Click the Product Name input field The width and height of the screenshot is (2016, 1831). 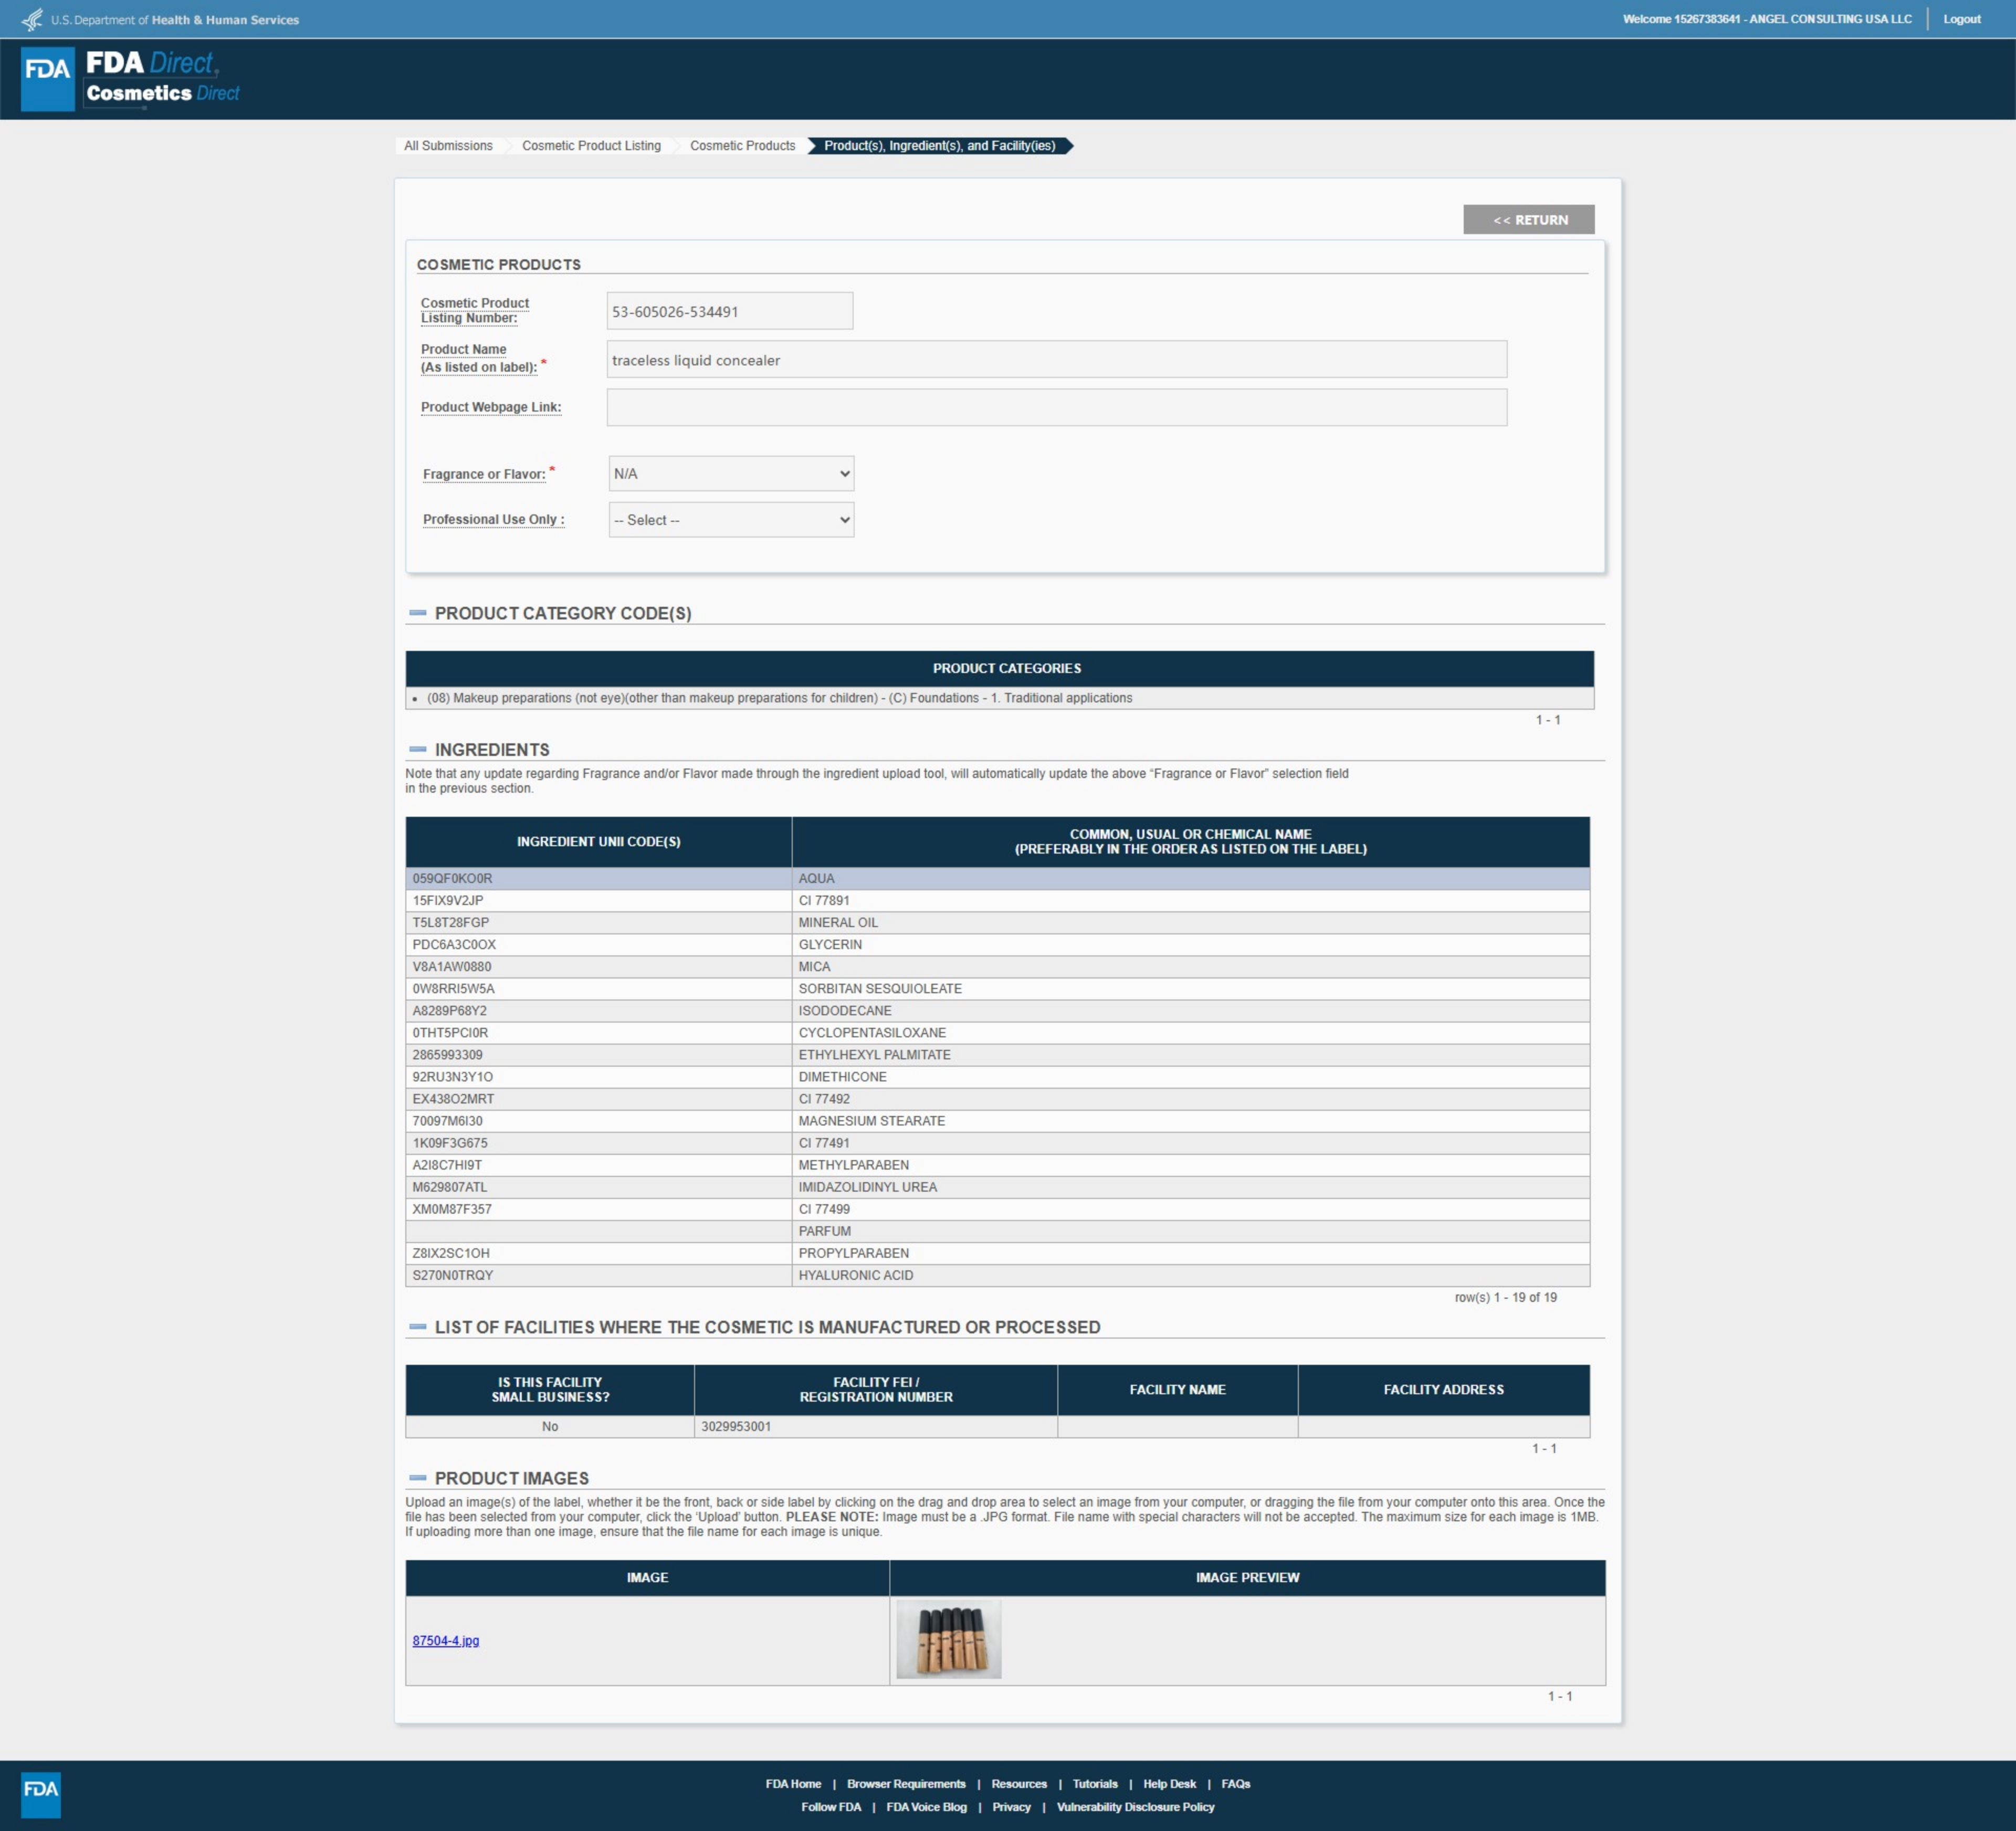coord(1056,359)
